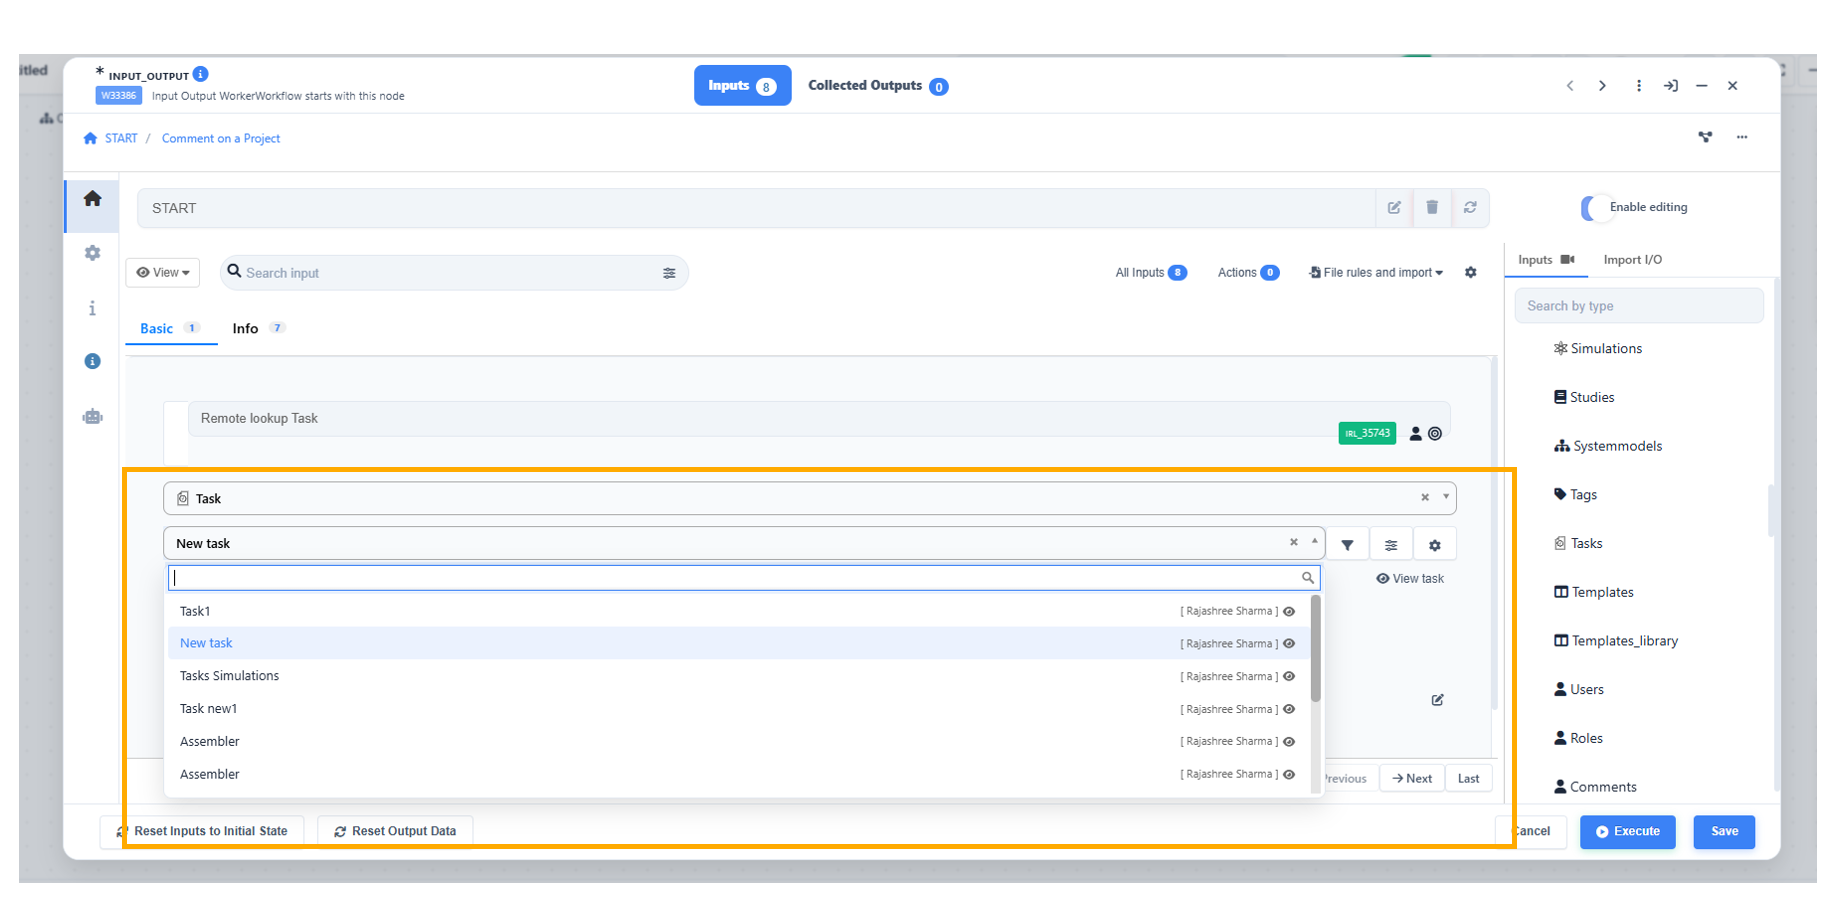Click the refresh icon beside START field
Image resolution: width=1845 pixels, height=912 pixels.
[x=1470, y=208]
